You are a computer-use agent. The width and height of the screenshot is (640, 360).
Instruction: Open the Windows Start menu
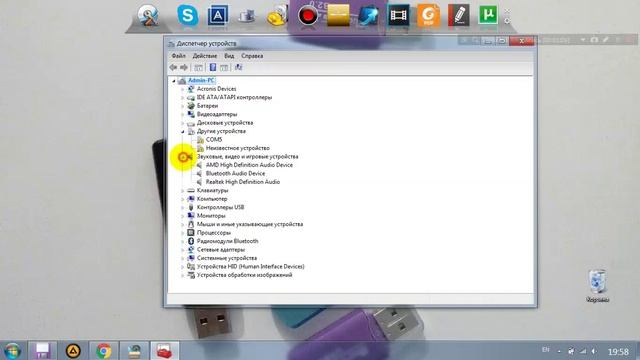point(12,351)
